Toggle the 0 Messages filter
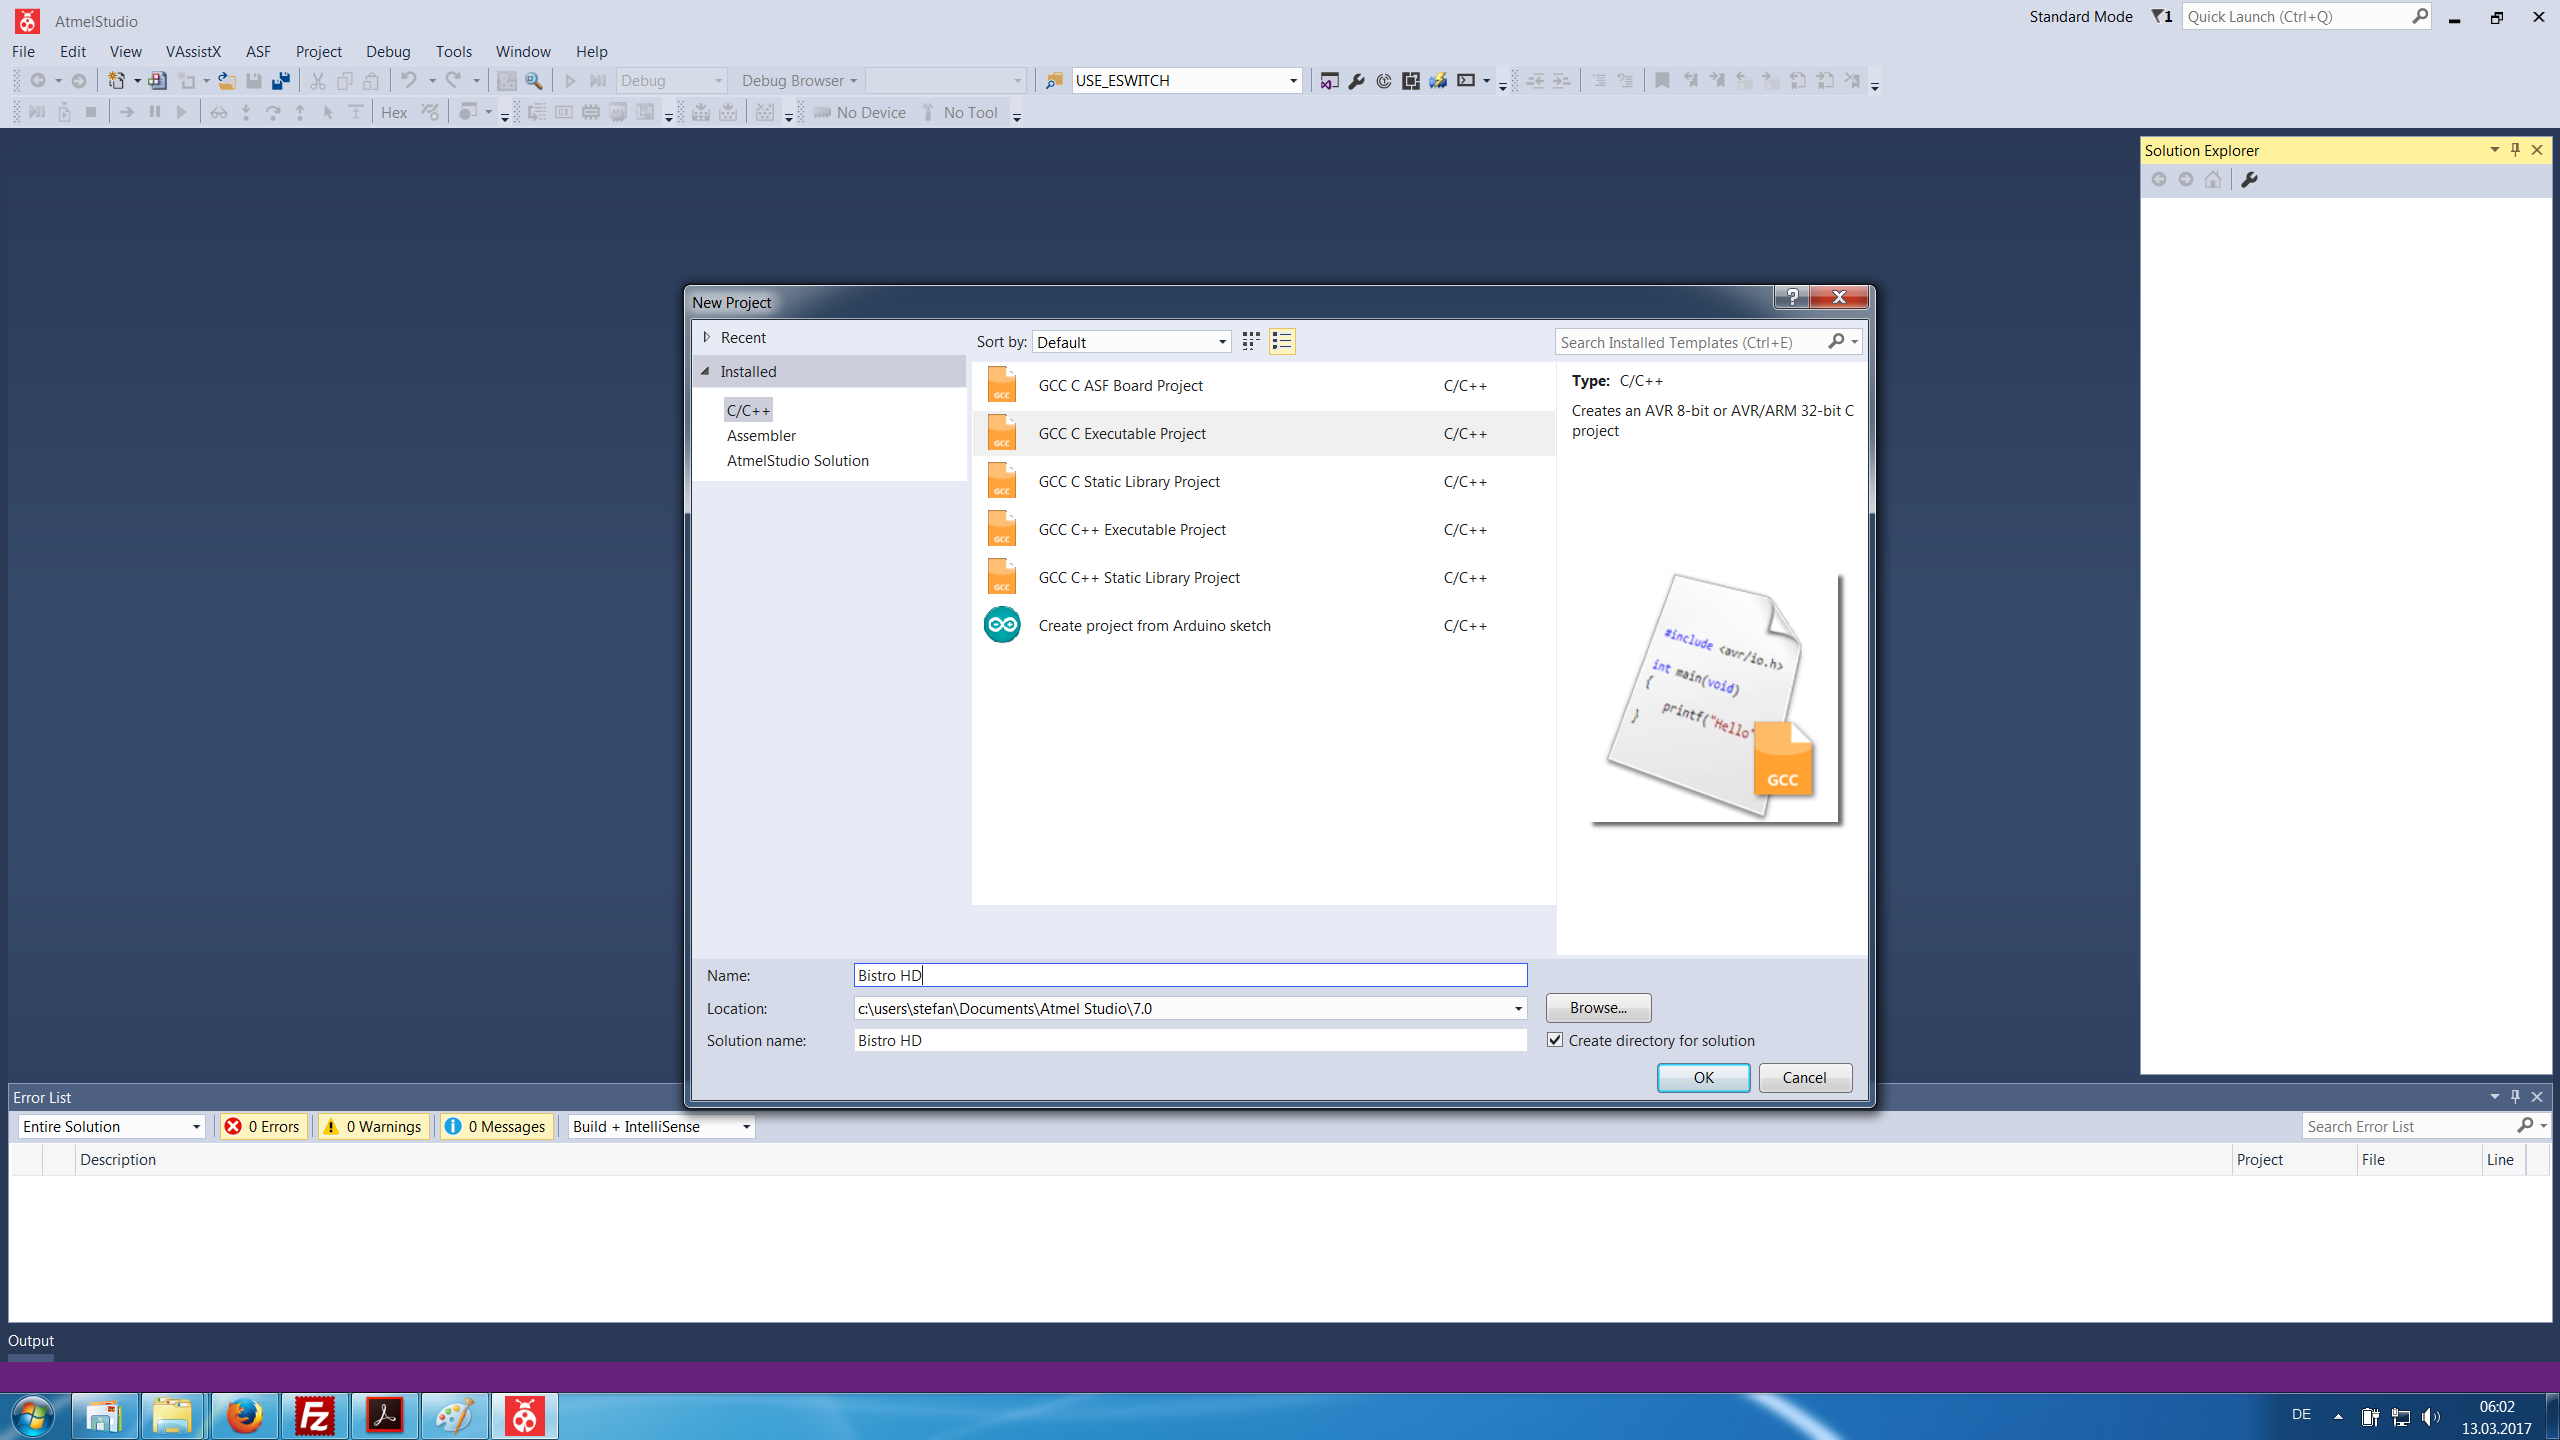Image resolution: width=2560 pixels, height=1440 pixels. pos(497,1126)
